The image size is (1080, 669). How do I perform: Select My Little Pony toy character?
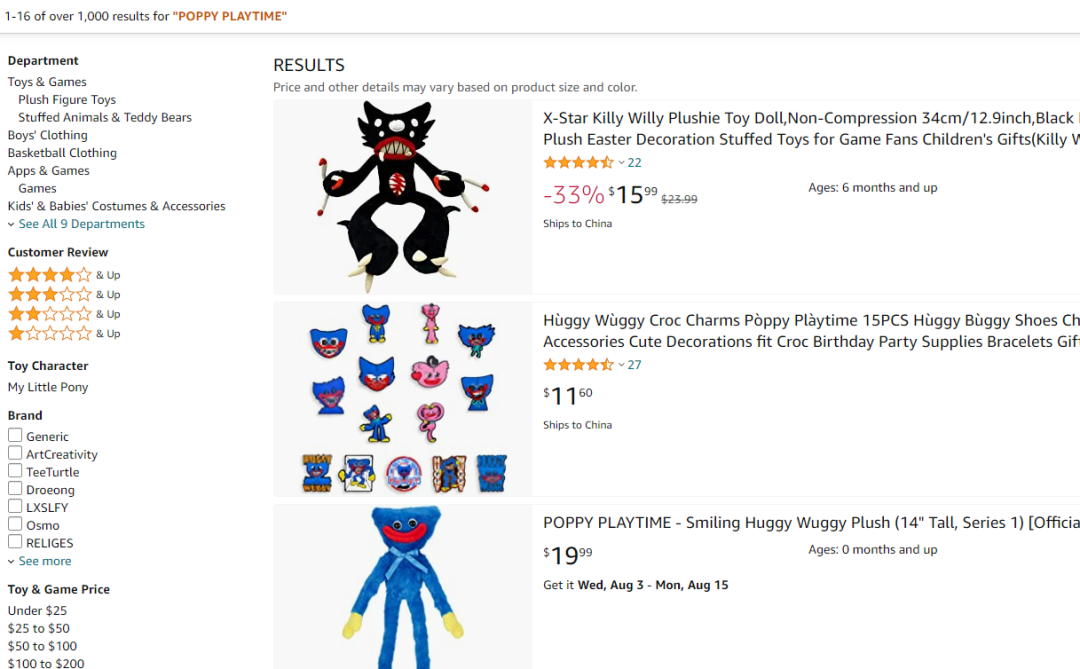pyautogui.click(x=48, y=387)
